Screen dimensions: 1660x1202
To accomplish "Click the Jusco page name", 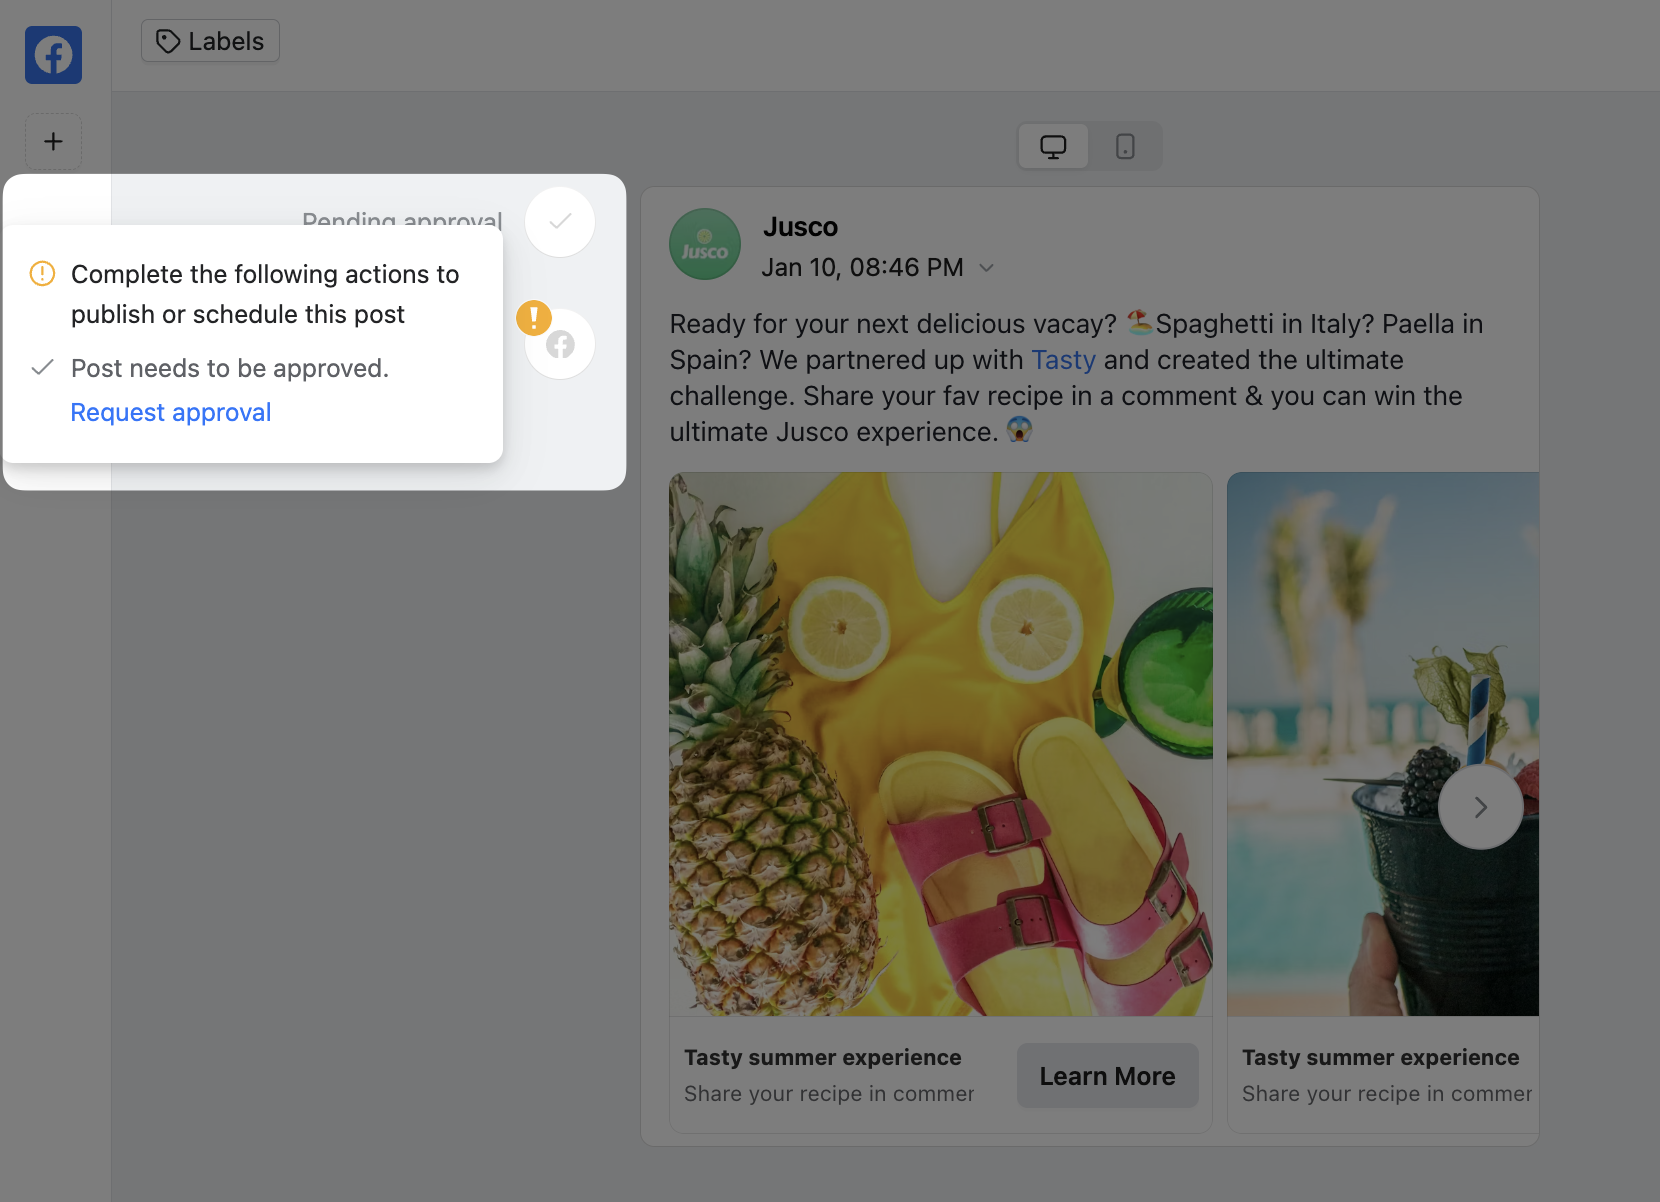I will (800, 227).
